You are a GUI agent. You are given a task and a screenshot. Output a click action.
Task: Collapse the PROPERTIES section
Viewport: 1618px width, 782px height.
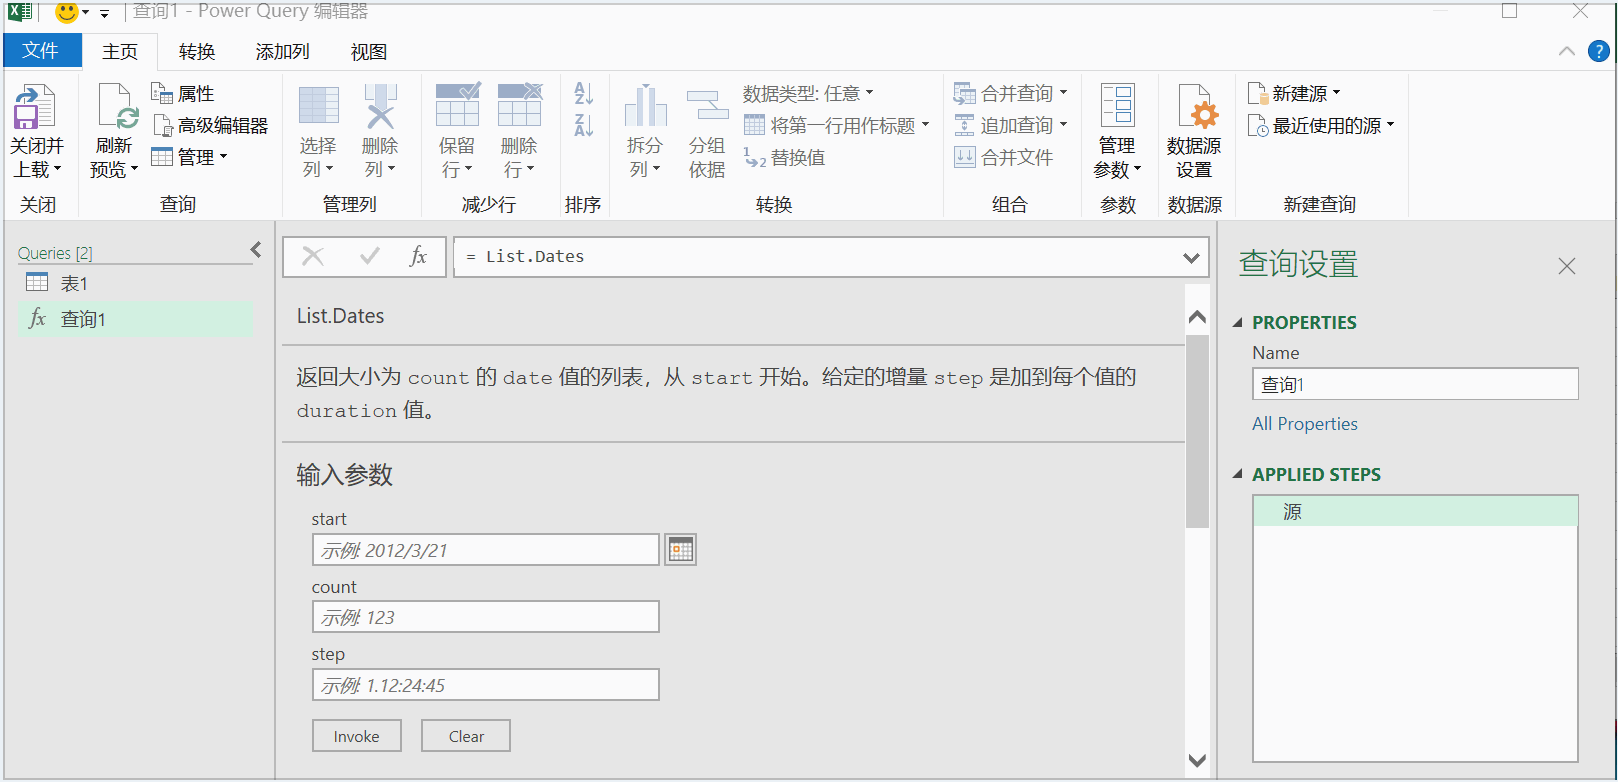coord(1238,323)
